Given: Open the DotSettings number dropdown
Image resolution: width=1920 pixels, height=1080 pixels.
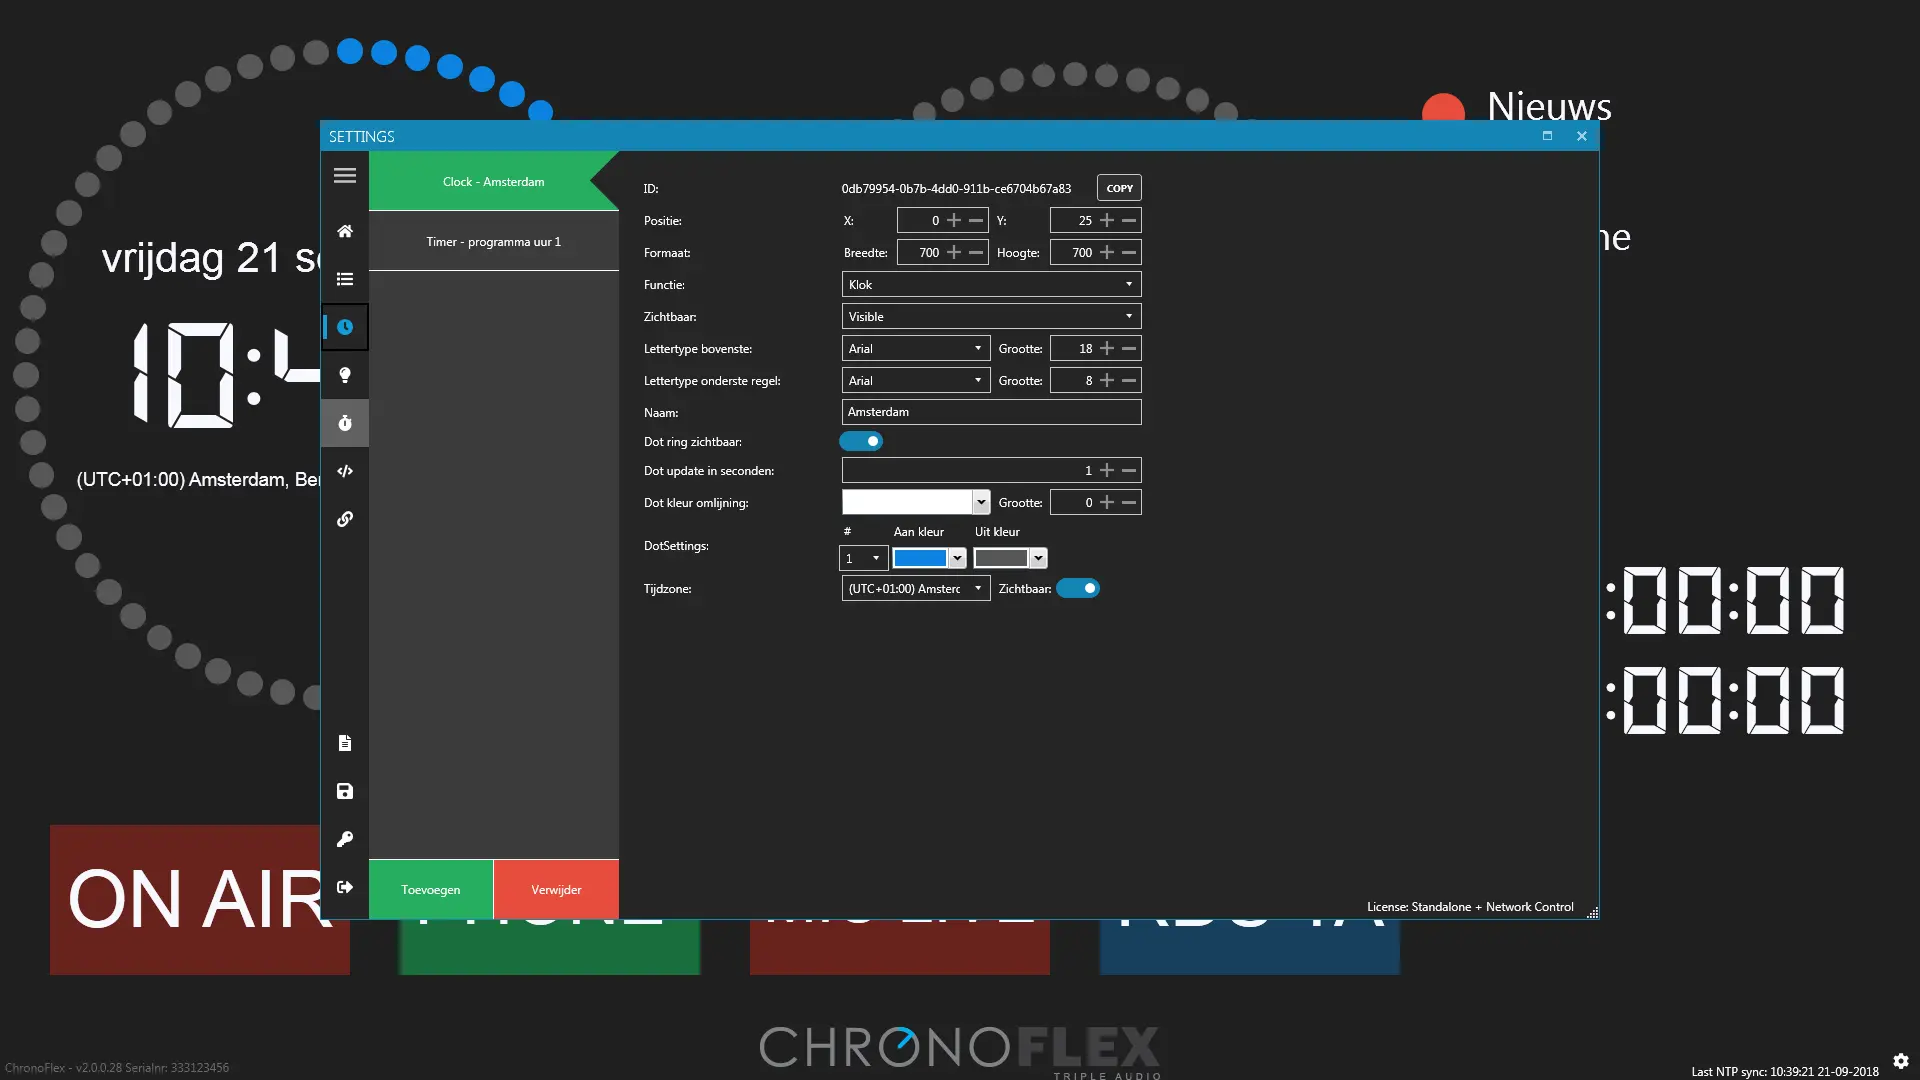Looking at the screenshot, I should [x=863, y=558].
